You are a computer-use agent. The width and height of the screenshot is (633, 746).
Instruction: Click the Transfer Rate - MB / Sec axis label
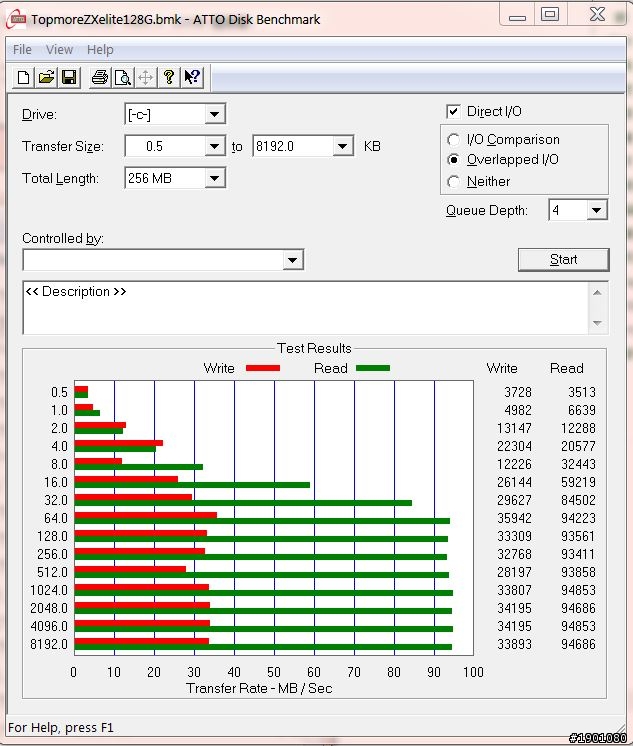(259, 688)
